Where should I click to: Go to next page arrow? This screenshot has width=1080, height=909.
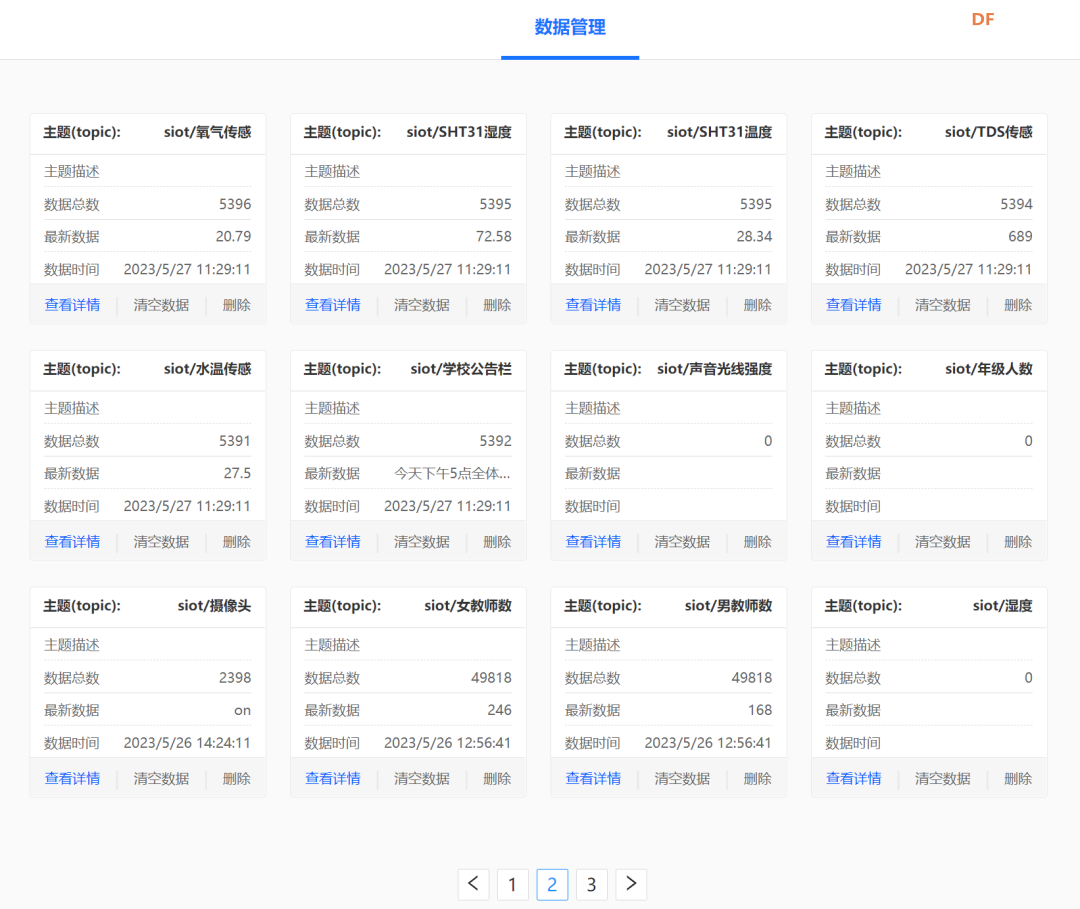click(x=631, y=884)
